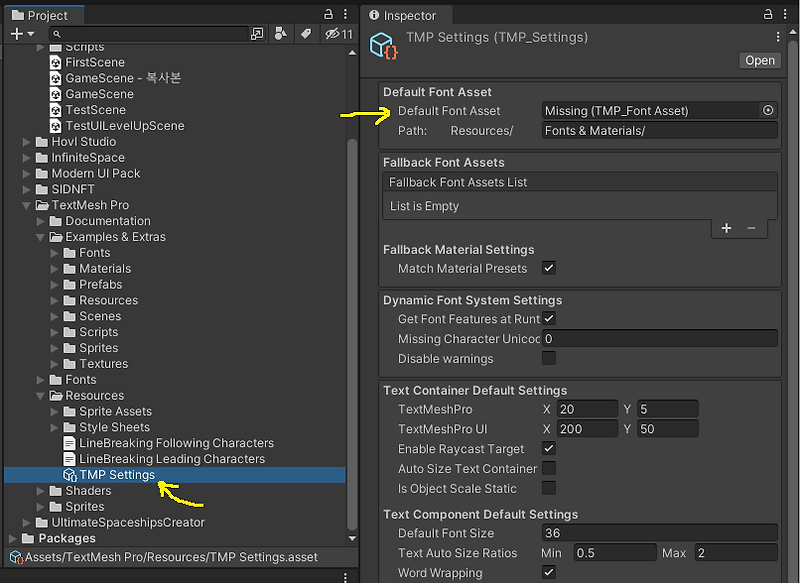800x583 pixels.
Task: Click the Search by Type icon
Action: click(x=281, y=34)
